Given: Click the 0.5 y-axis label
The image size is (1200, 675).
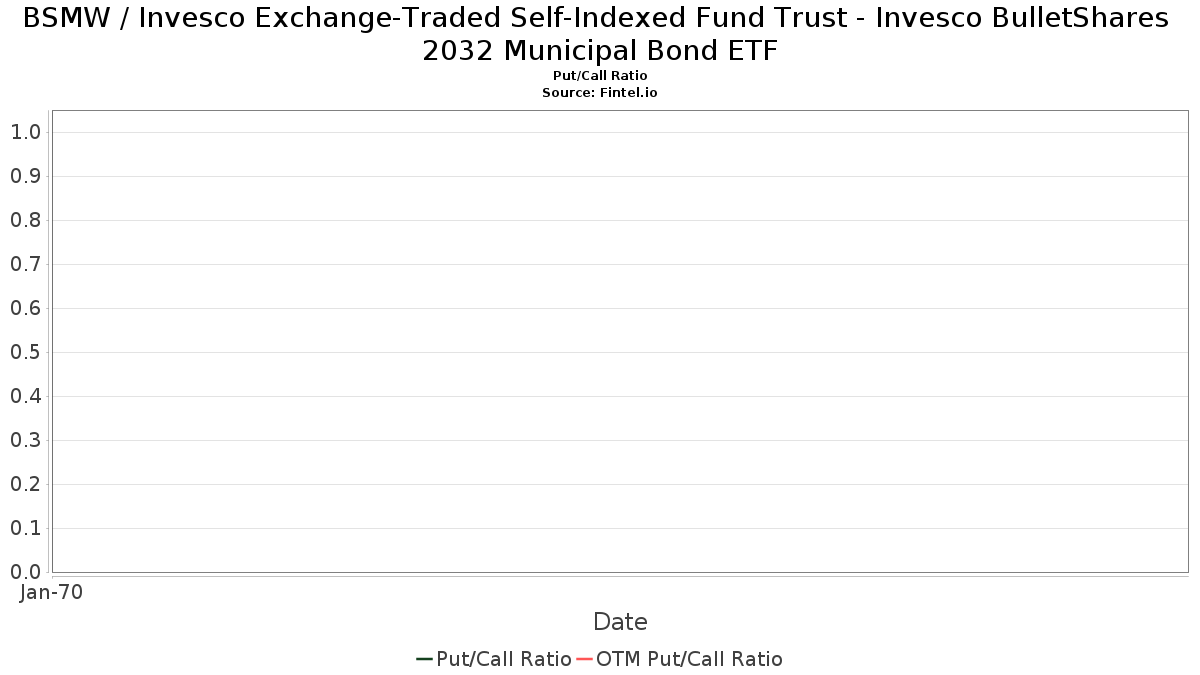Looking at the screenshot, I should (25, 352).
